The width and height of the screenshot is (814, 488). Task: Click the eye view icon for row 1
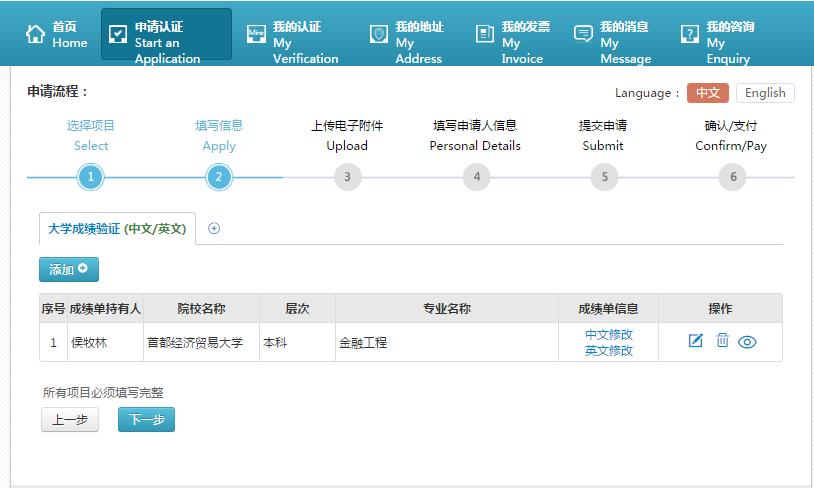tap(747, 342)
